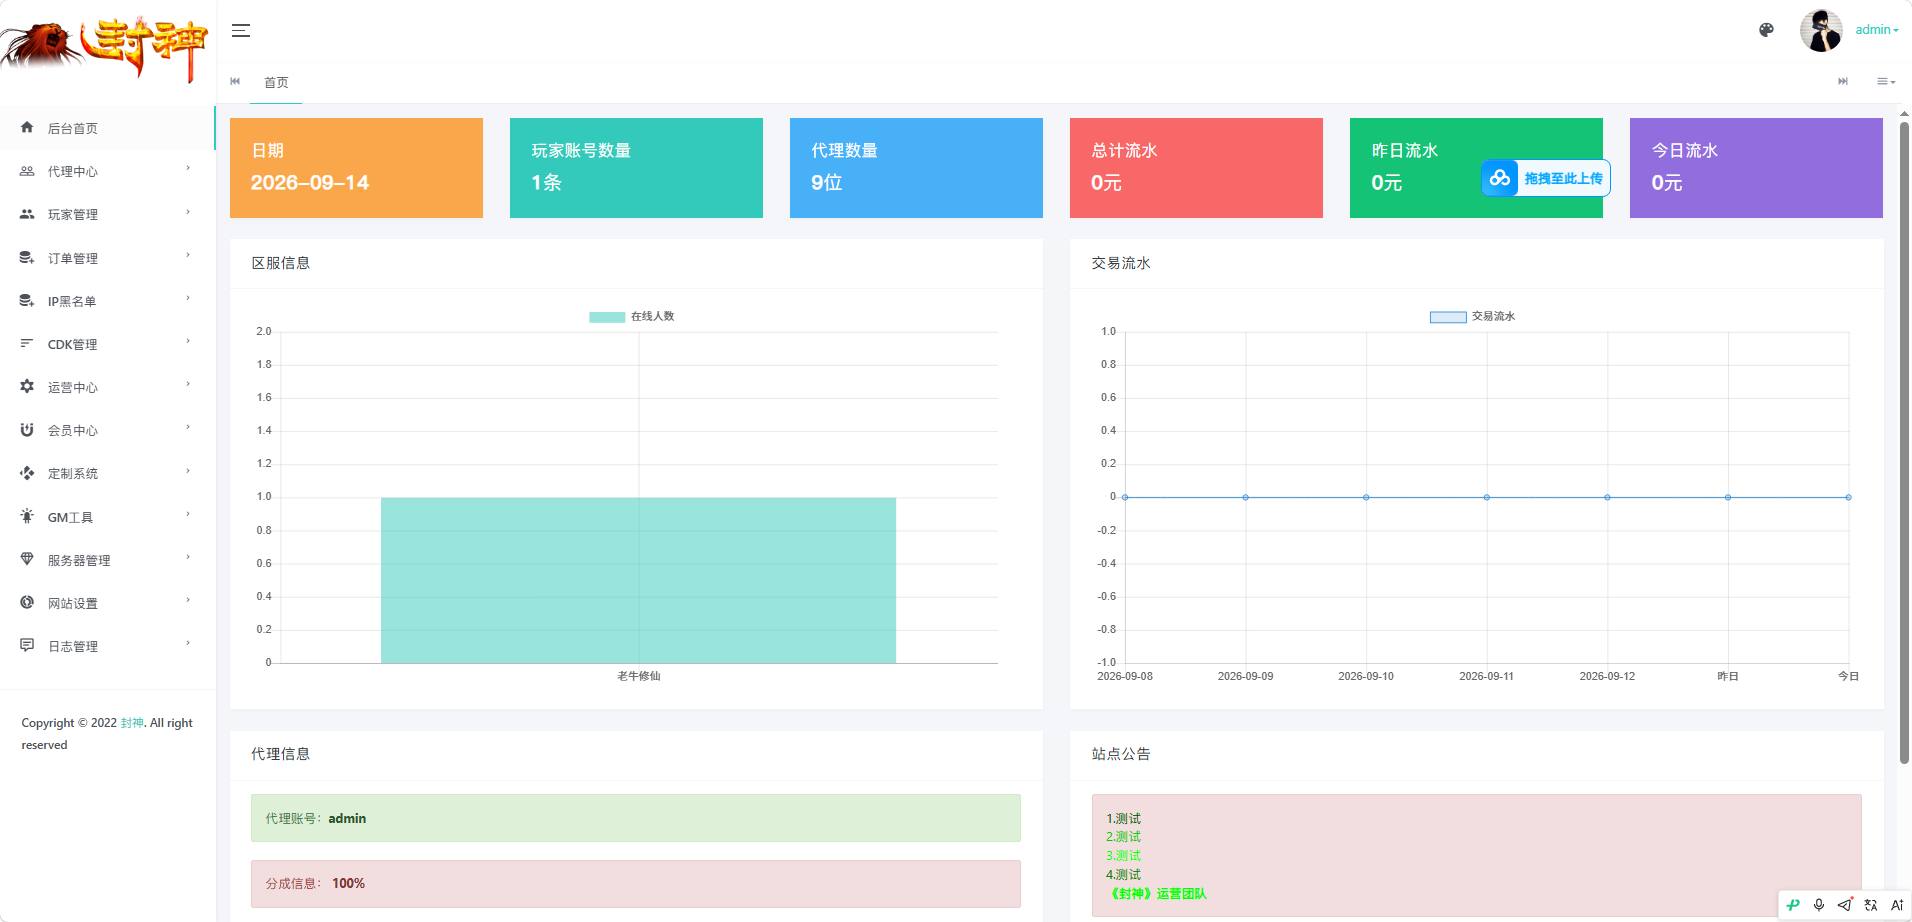The image size is (1912, 922).
Task: Select the 首页 tab
Action: (x=276, y=82)
